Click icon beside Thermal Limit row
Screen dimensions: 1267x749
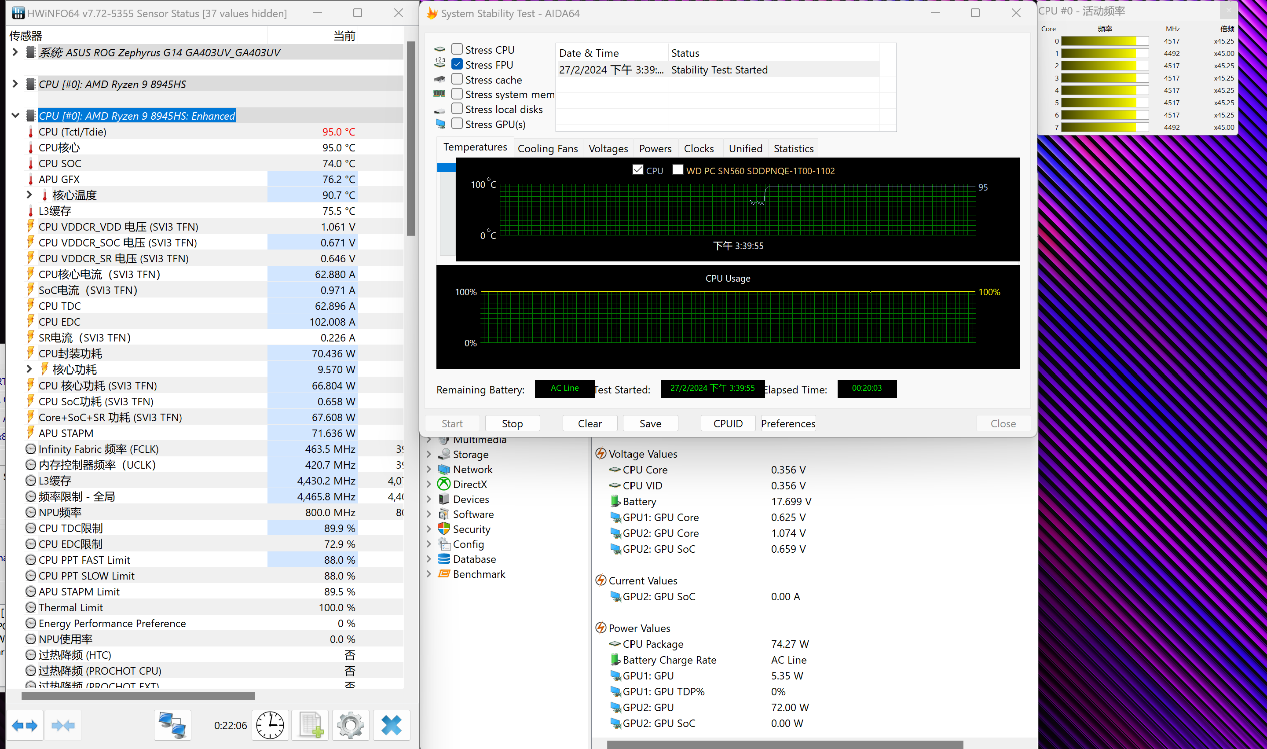coord(30,607)
